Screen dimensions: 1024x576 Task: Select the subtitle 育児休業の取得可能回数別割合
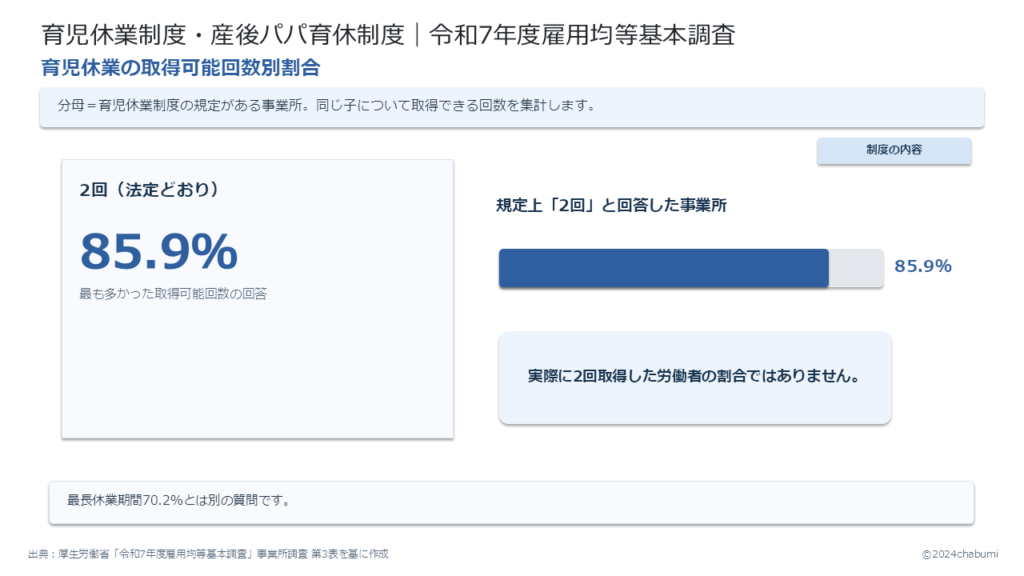180,68
